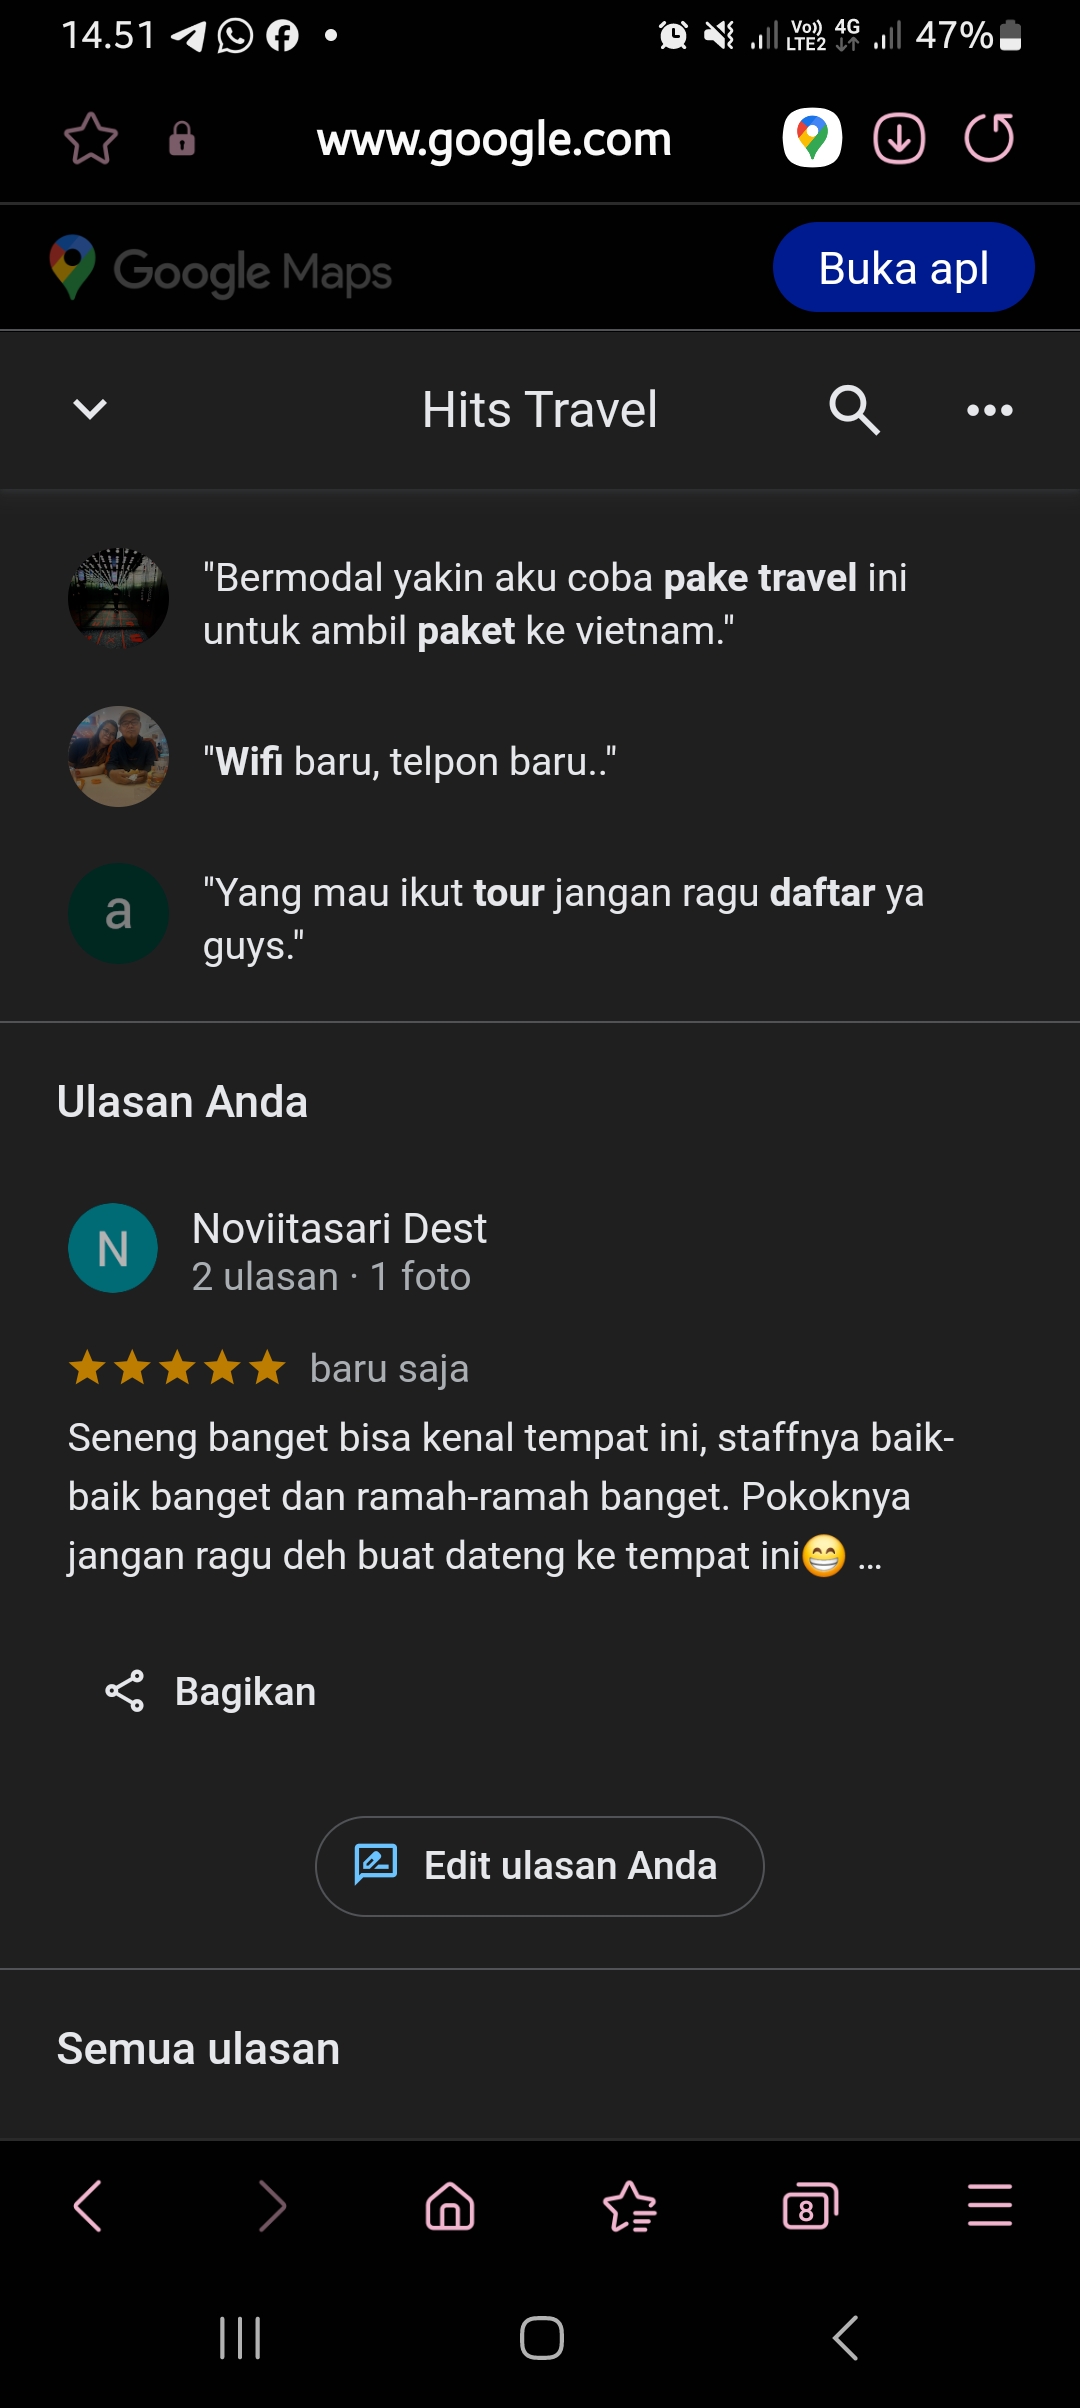Share your review with Bagikan
This screenshot has width=1080, height=2408.
211,1692
